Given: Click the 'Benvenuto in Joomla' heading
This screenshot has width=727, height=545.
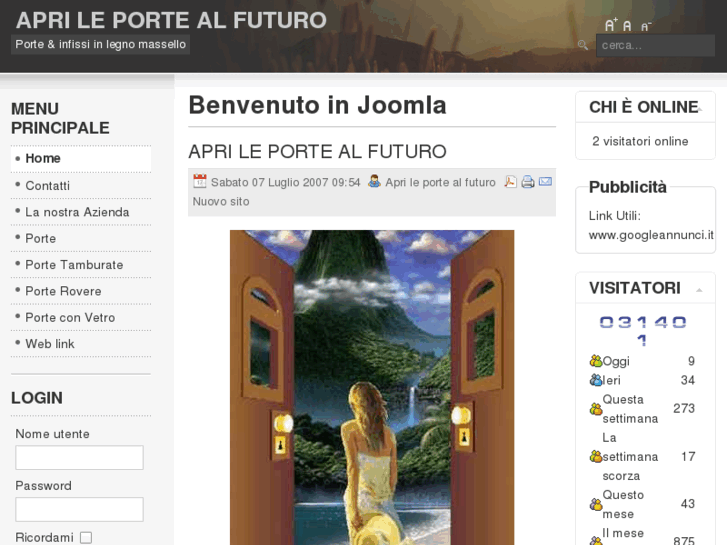Looking at the screenshot, I should pos(317,105).
